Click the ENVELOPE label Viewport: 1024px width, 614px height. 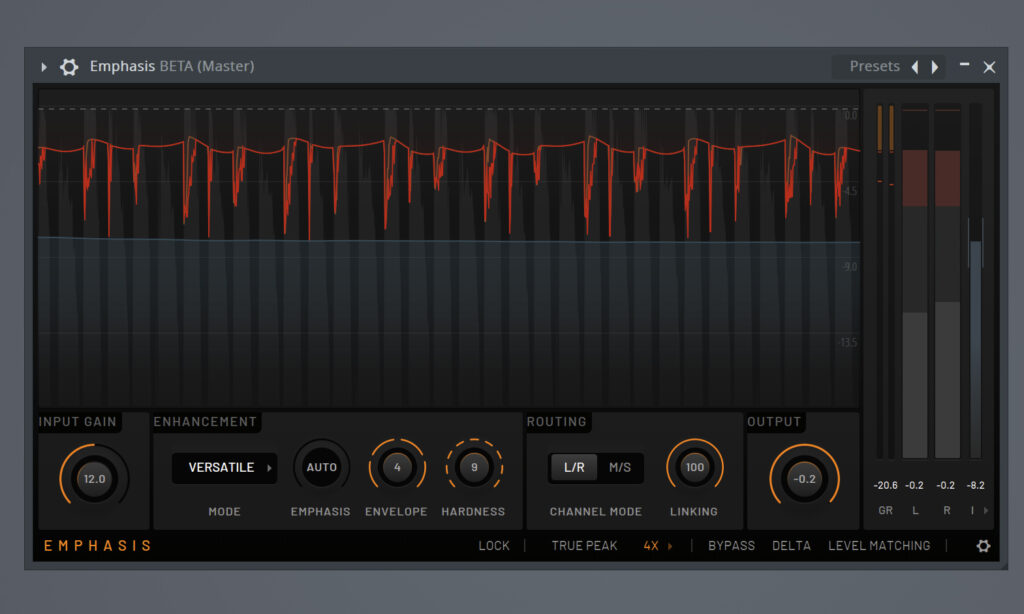(x=396, y=511)
